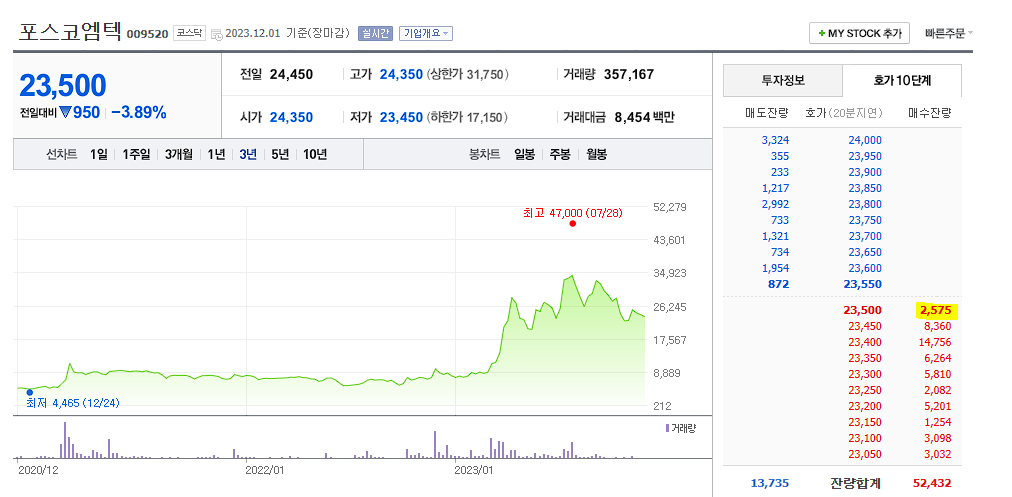Expand the 빠른주문 dropdown
1012x497 pixels.
click(x=949, y=34)
